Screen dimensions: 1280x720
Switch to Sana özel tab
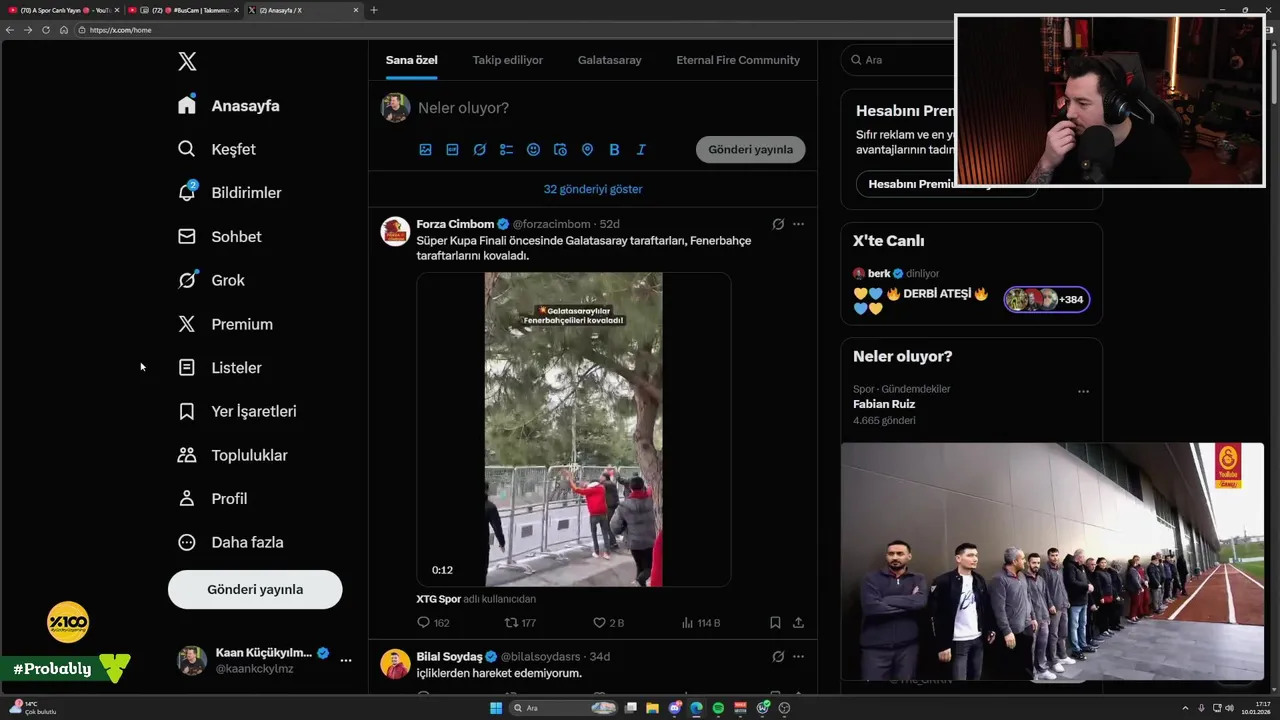coord(412,60)
